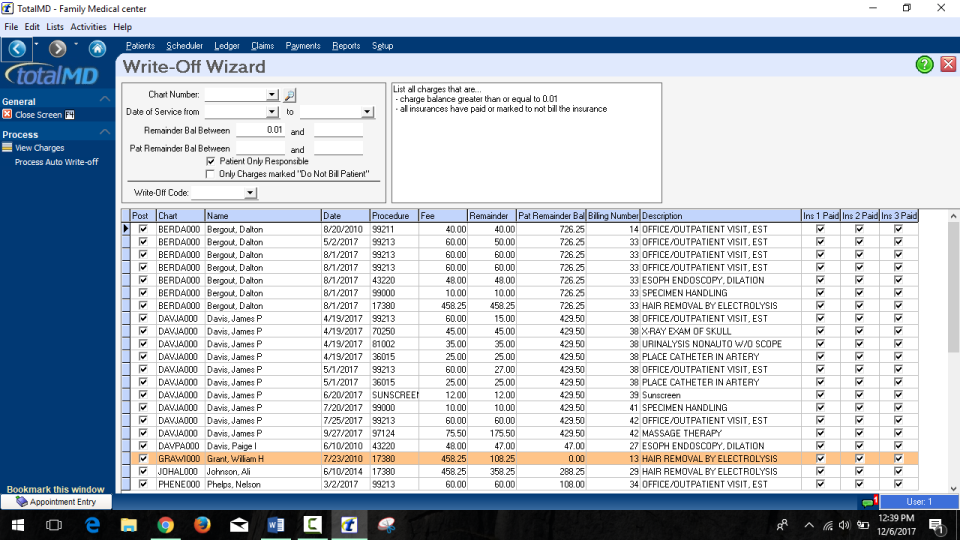Uncheck Post for the Phelps, Nelson row
960x540 pixels.
pos(143,484)
